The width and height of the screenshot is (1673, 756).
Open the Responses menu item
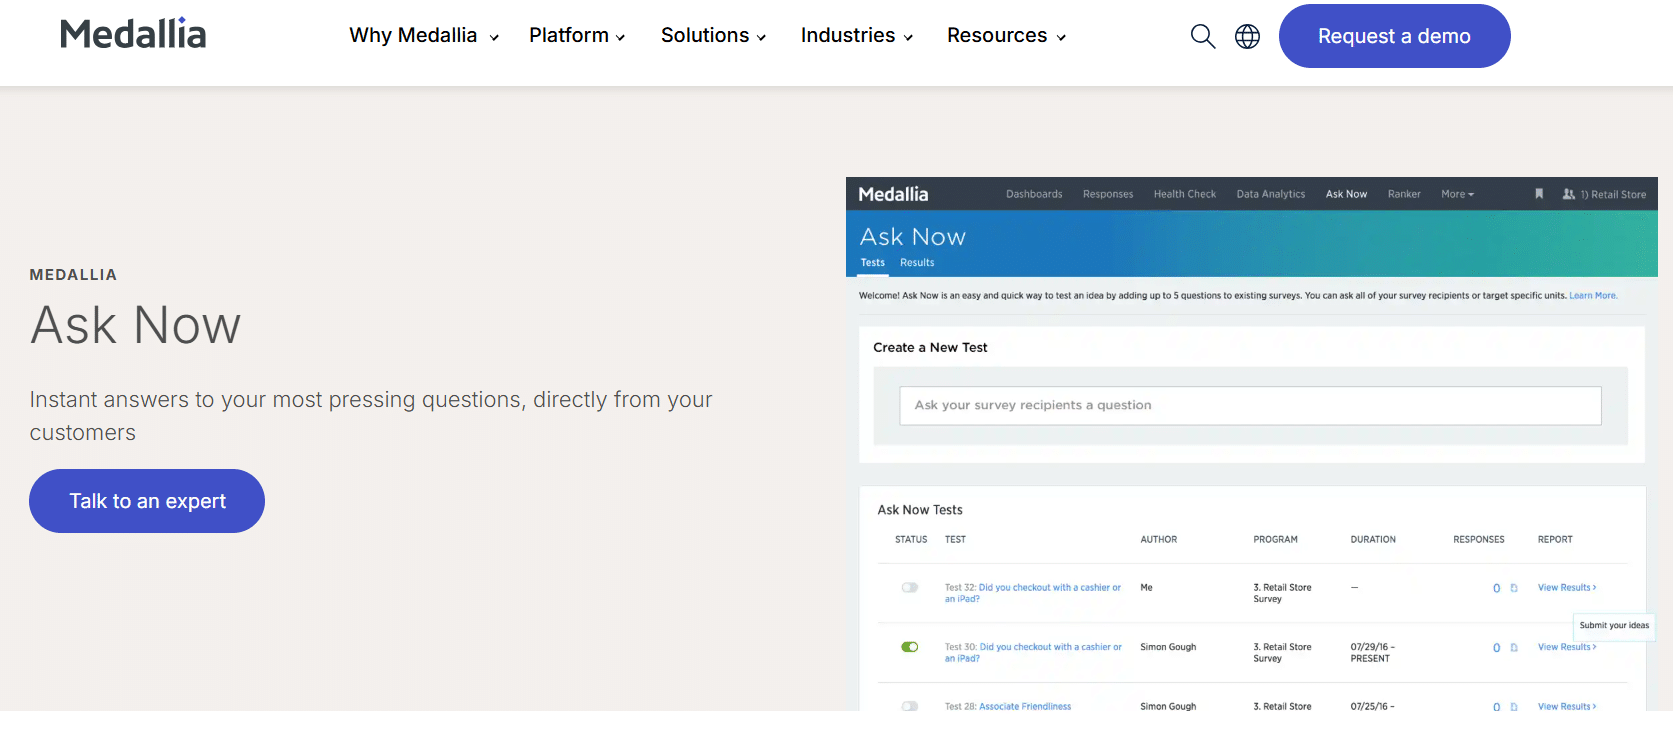[x=1108, y=194]
